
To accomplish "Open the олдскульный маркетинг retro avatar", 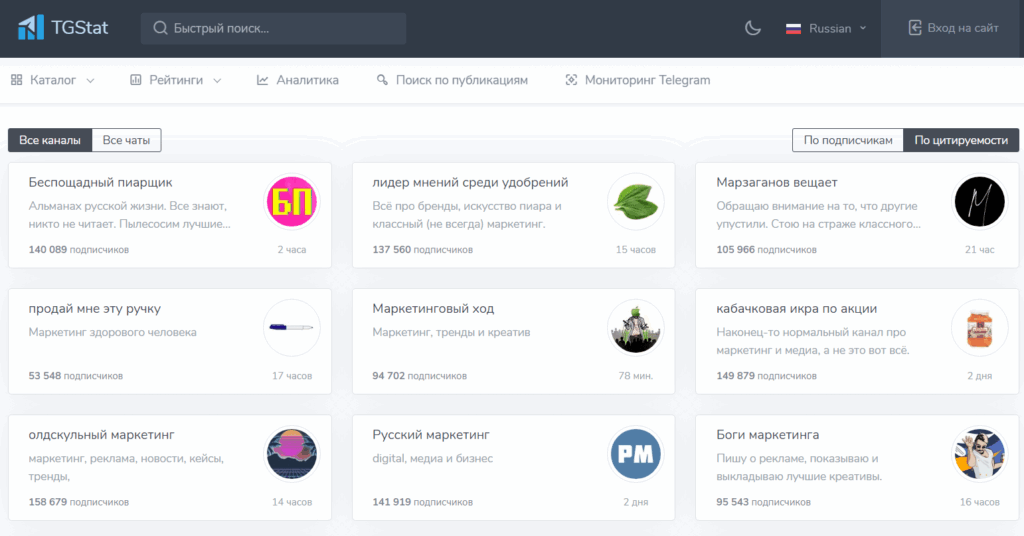I will [x=292, y=454].
